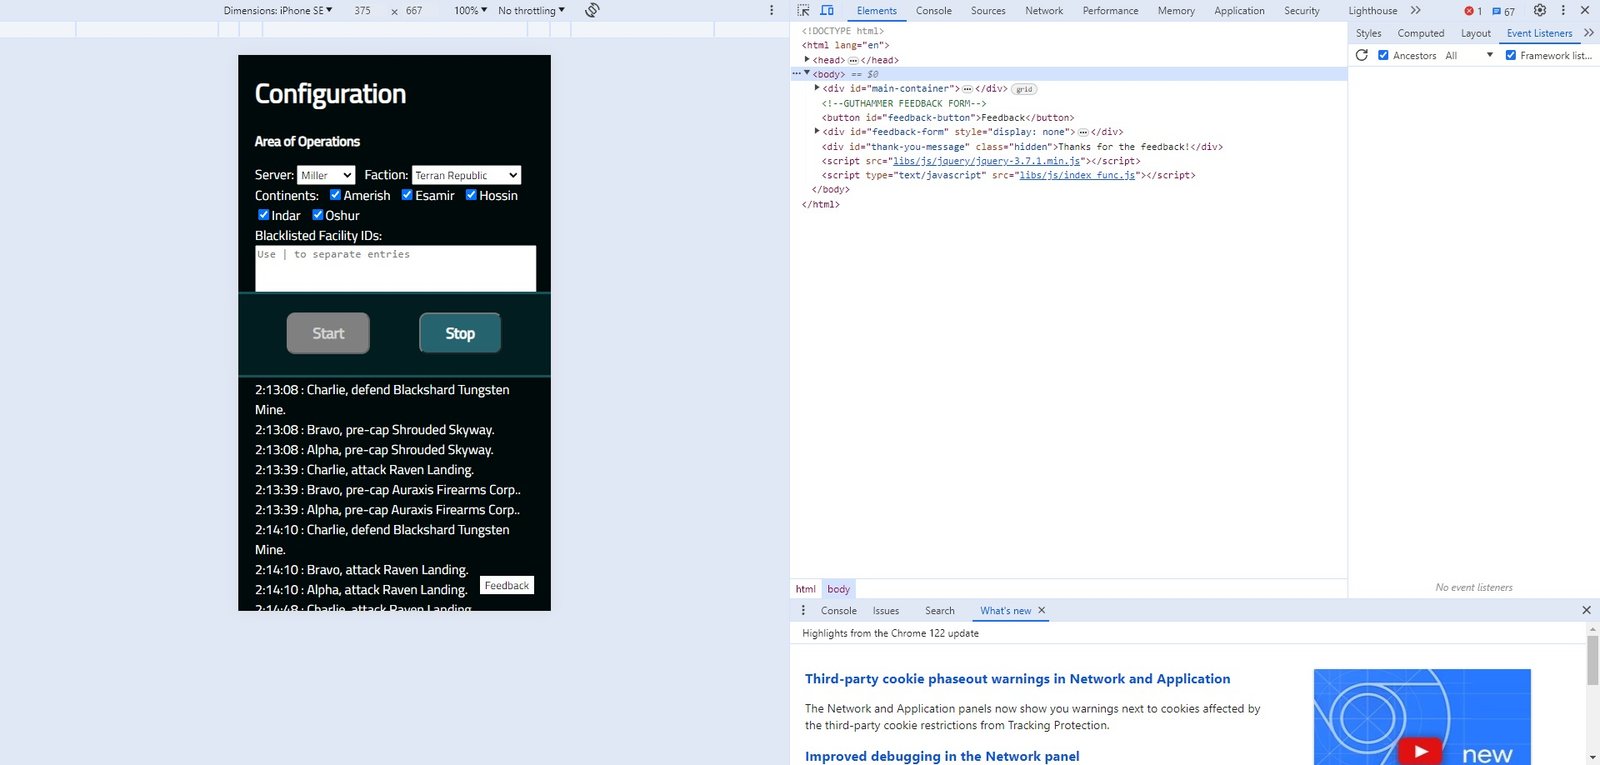
Task: Open the Server dropdown showing Miller
Action: coord(326,175)
